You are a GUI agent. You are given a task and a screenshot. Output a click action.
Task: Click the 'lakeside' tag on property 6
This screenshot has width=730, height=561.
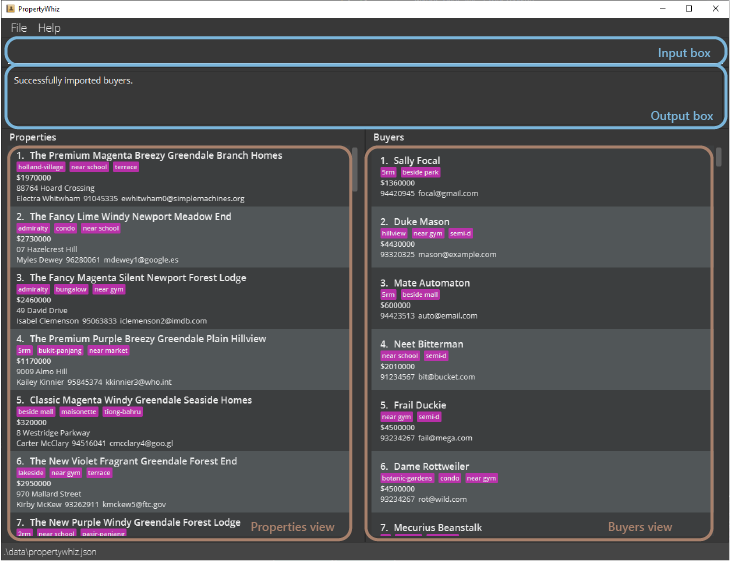coord(31,473)
